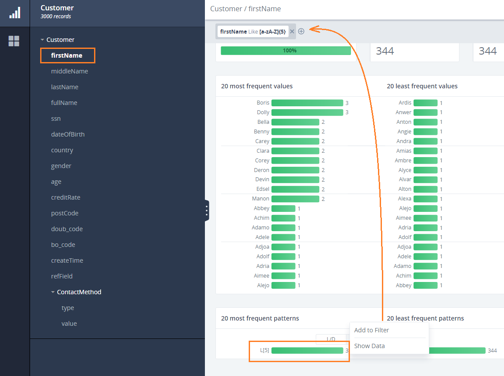This screenshot has height=376, width=504.
Task: Click the Dolly frequency bar
Action: point(307,112)
